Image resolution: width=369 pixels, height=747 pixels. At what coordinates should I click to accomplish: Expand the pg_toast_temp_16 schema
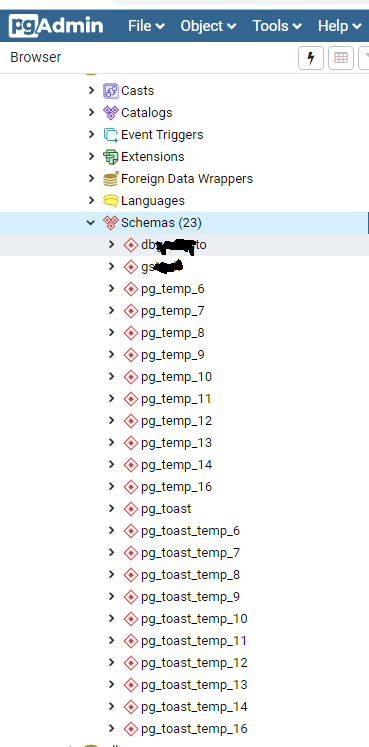[111, 728]
